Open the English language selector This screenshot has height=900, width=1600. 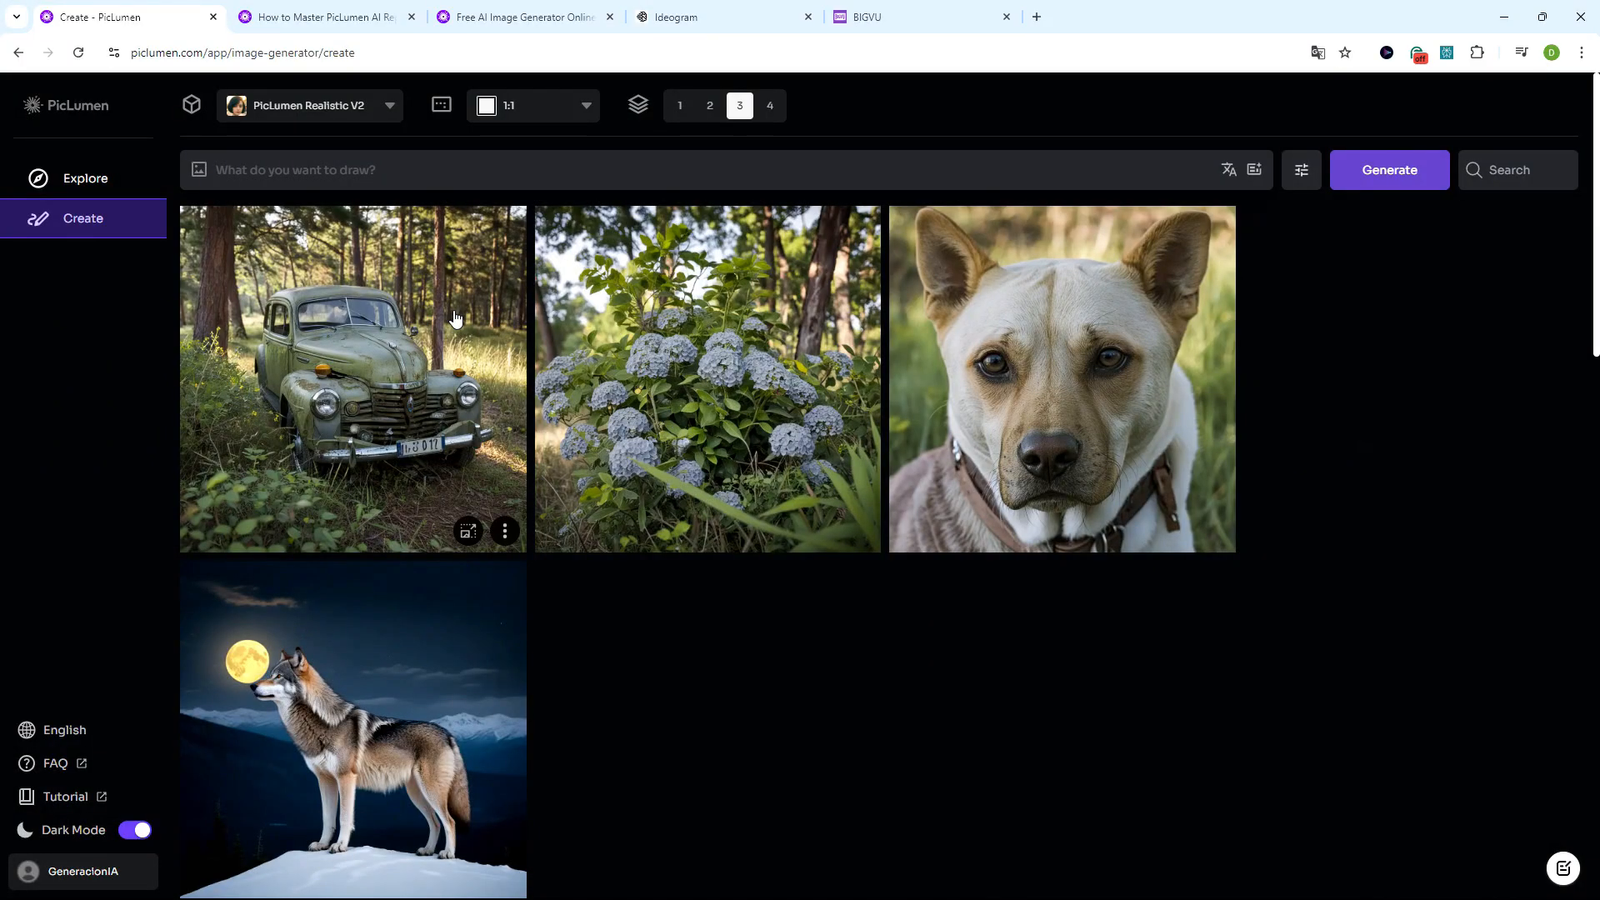click(64, 730)
